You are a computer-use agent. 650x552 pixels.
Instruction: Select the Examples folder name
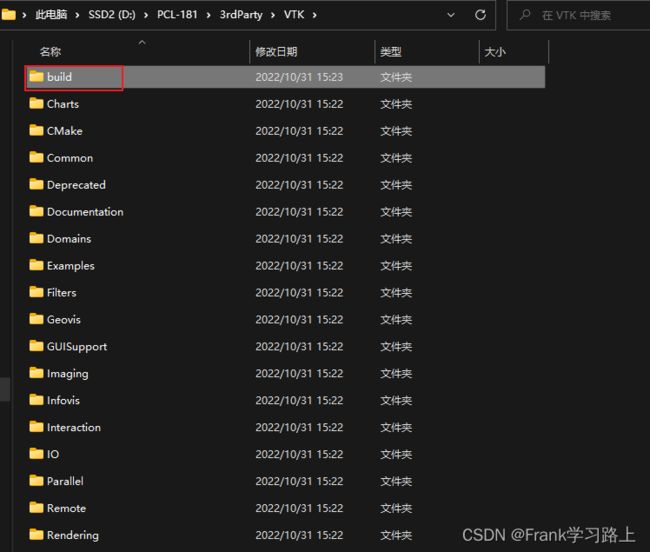click(71, 266)
